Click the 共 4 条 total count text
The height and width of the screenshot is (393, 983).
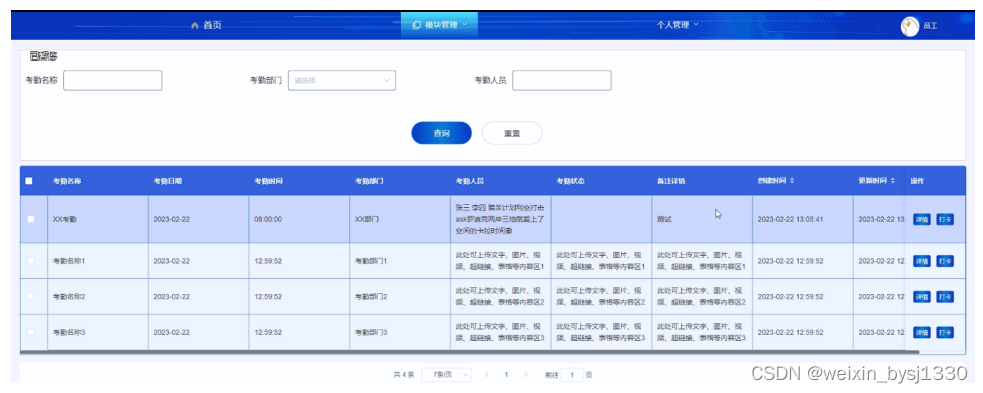click(404, 375)
